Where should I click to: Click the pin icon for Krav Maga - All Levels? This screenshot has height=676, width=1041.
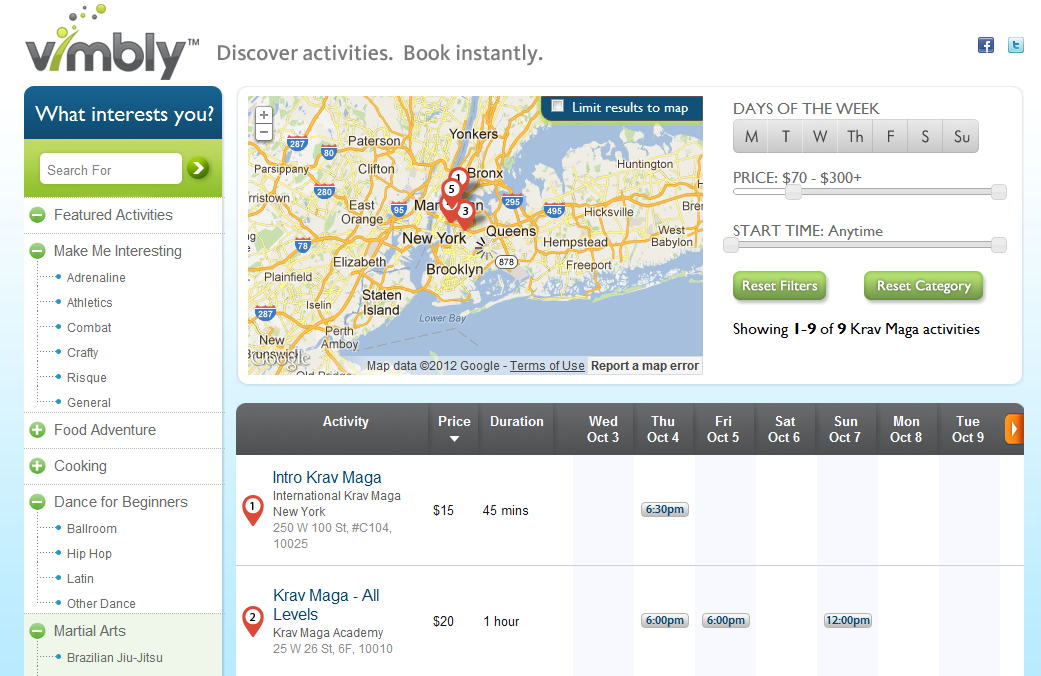click(x=252, y=621)
